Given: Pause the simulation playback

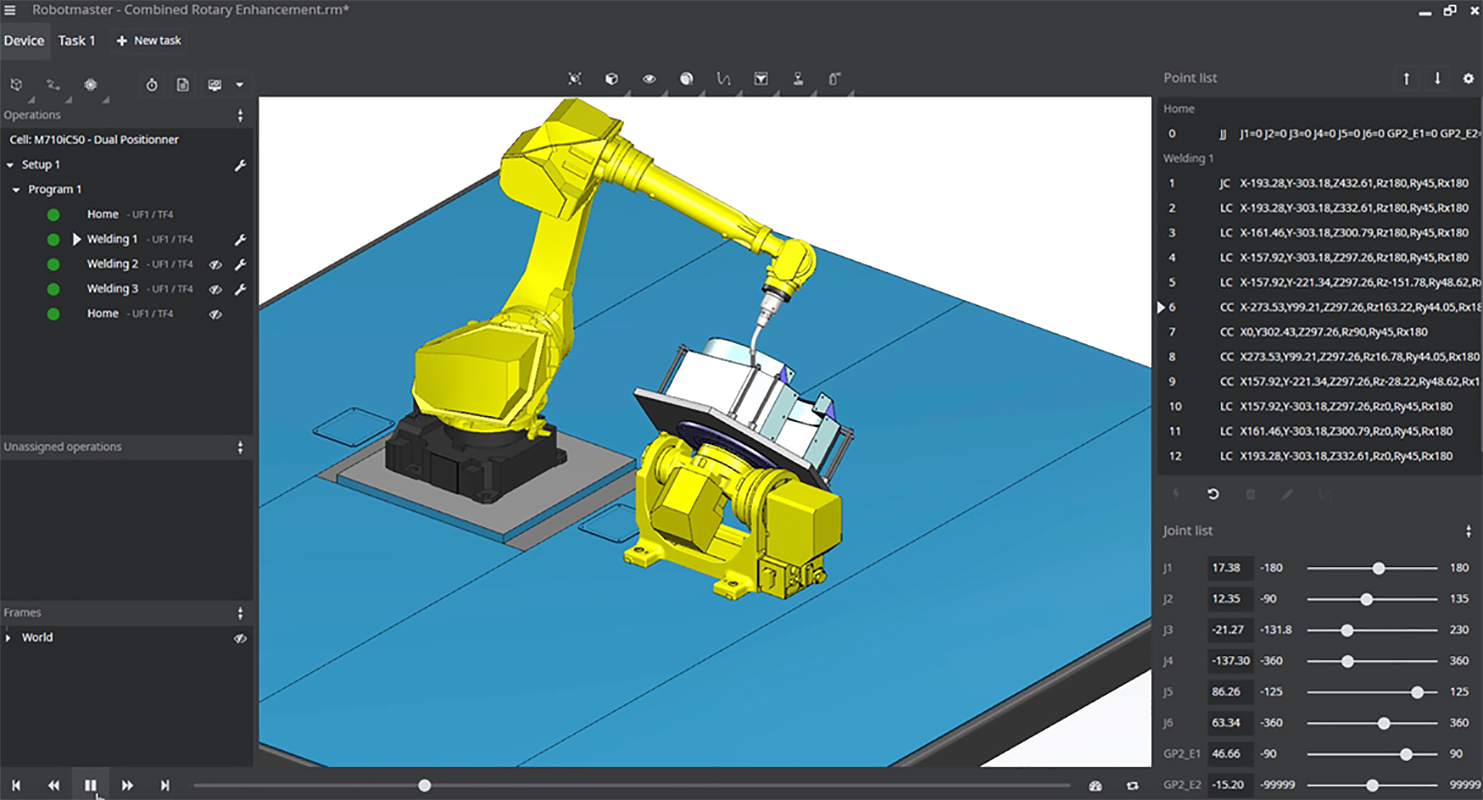Looking at the screenshot, I should (x=91, y=785).
